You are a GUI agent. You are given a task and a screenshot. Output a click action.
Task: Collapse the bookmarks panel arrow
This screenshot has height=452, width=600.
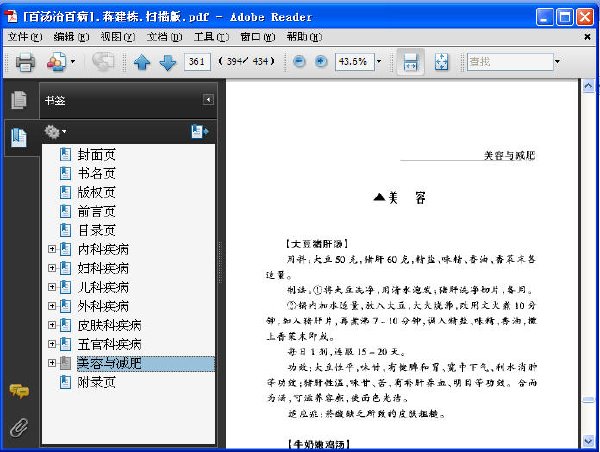pos(208,100)
